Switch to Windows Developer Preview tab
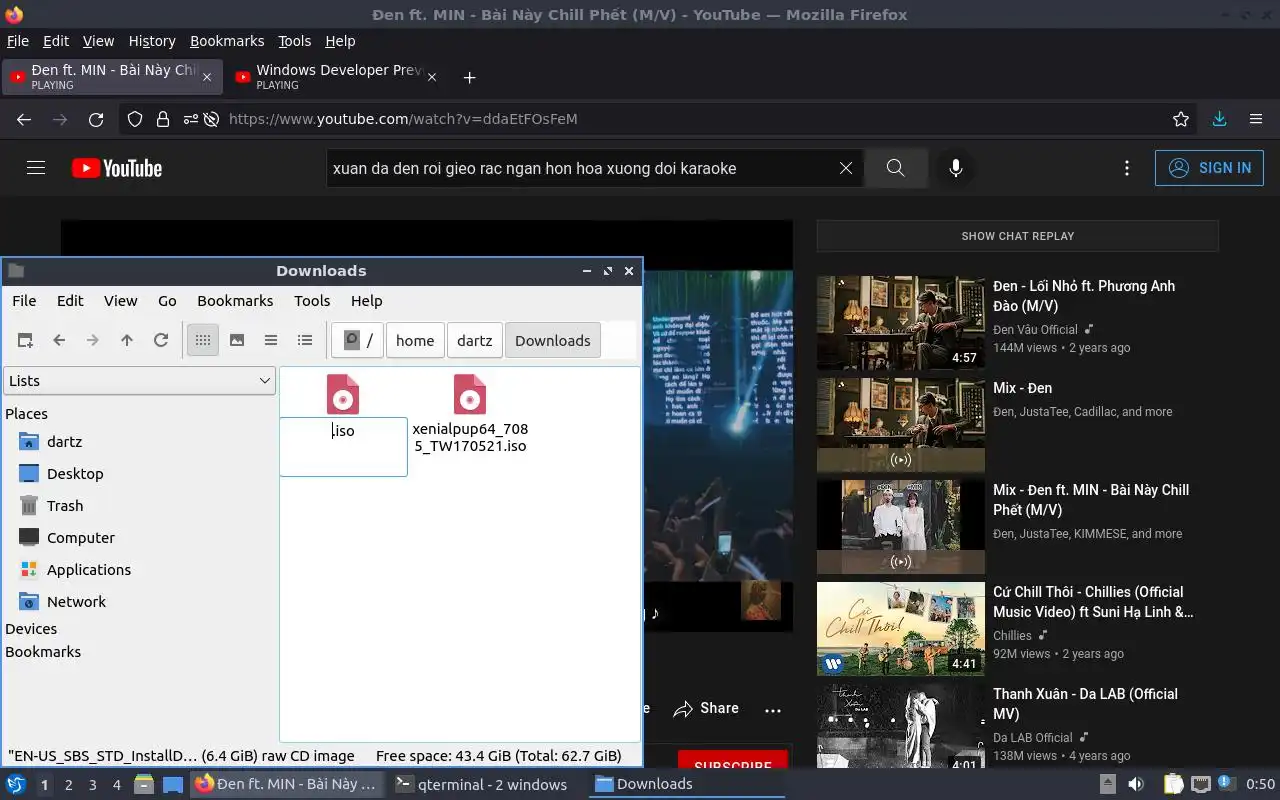The width and height of the screenshot is (1280, 800). (338, 77)
